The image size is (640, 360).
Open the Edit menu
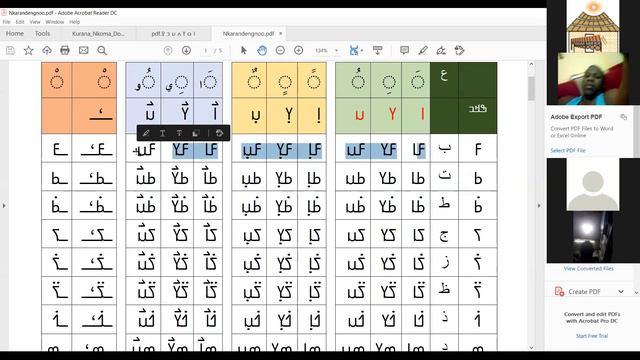click(x=20, y=22)
